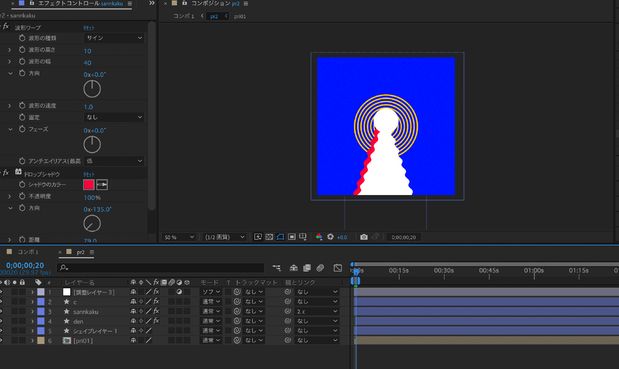Click the 波形の幅 value 40
Screen dimensions: 619x369
tap(87, 63)
